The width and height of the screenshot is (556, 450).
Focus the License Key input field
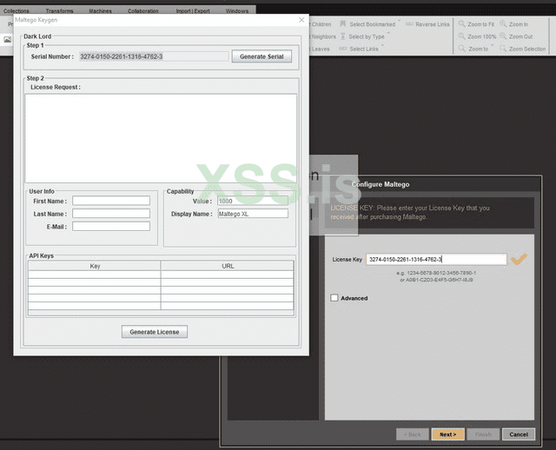pyautogui.click(x=437, y=259)
